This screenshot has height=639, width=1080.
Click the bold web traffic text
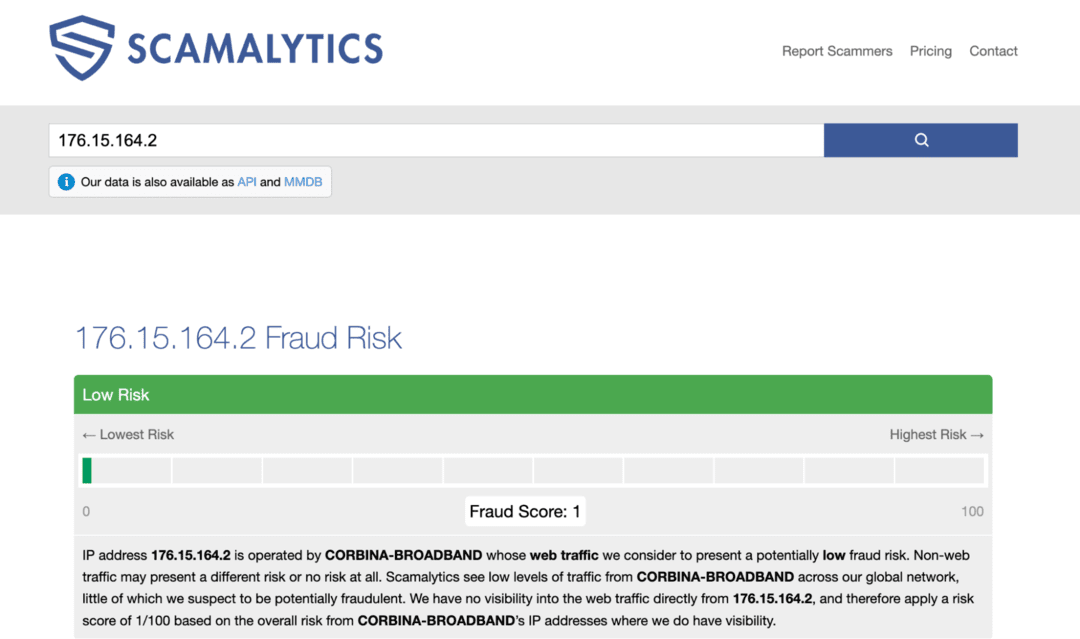point(564,554)
